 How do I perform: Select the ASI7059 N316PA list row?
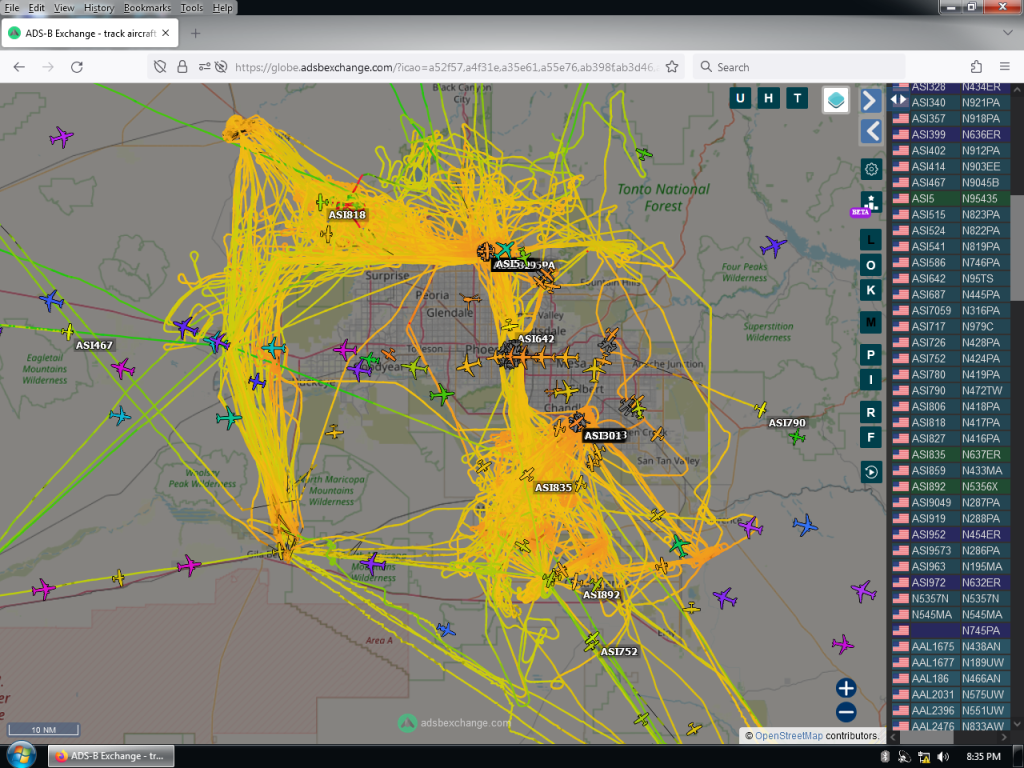pos(951,310)
